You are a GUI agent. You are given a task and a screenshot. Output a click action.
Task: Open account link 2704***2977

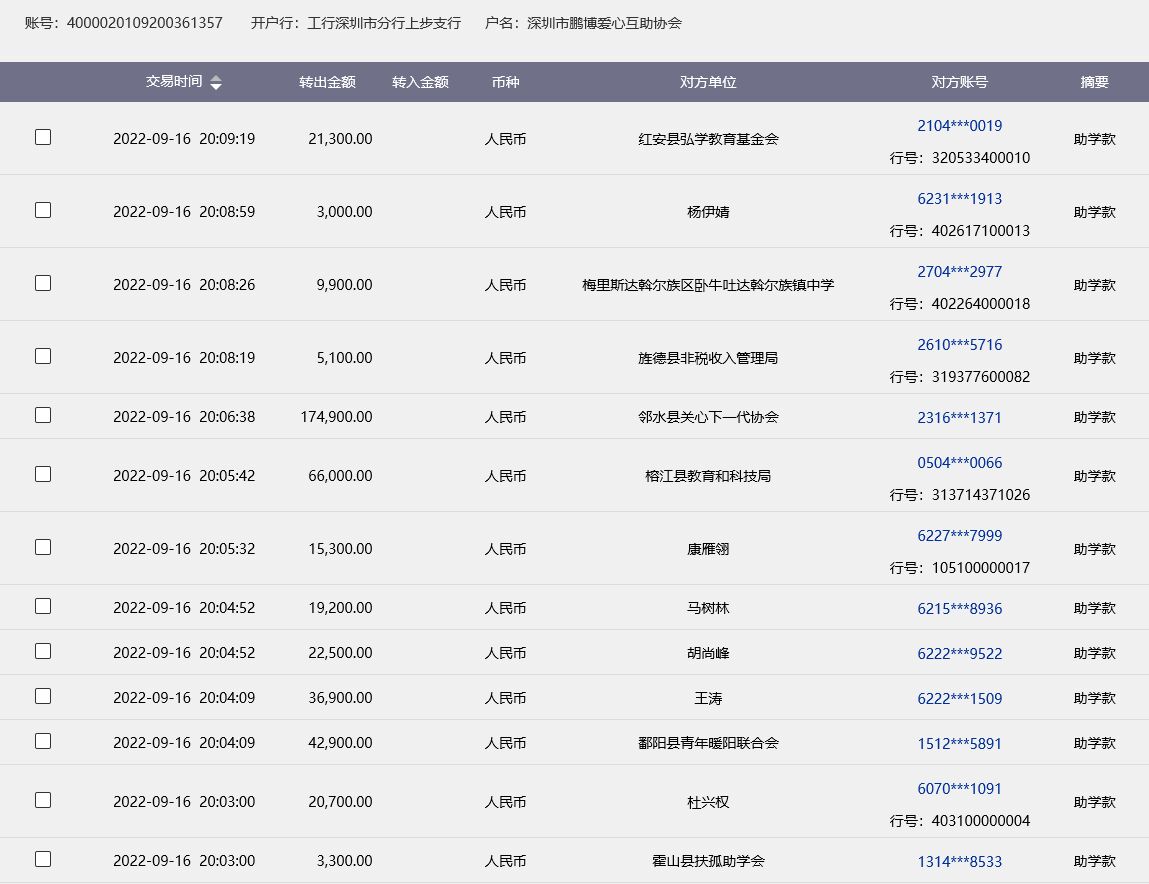point(959,272)
